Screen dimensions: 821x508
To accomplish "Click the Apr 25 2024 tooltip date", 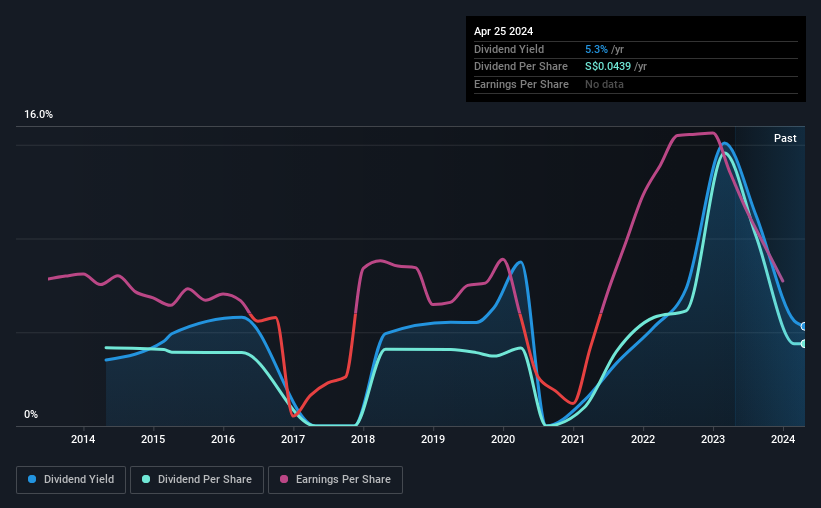I will click(503, 31).
